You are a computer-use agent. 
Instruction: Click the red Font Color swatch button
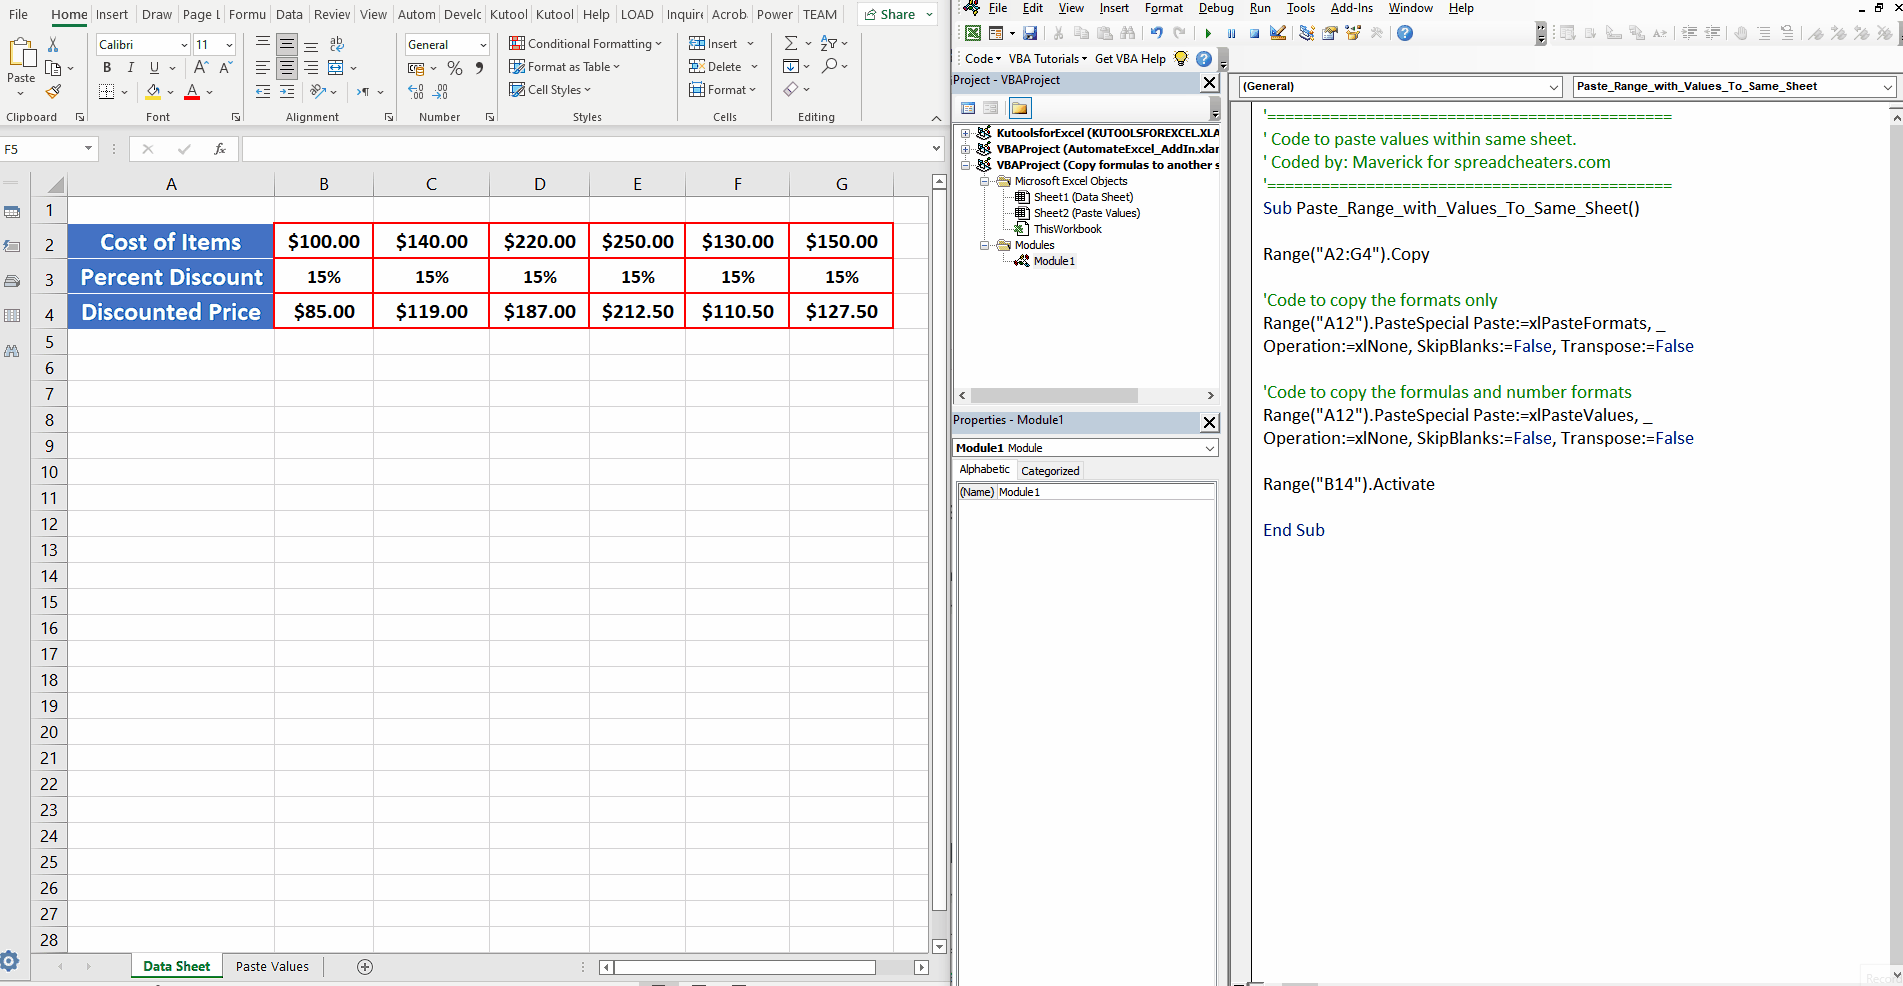click(192, 91)
